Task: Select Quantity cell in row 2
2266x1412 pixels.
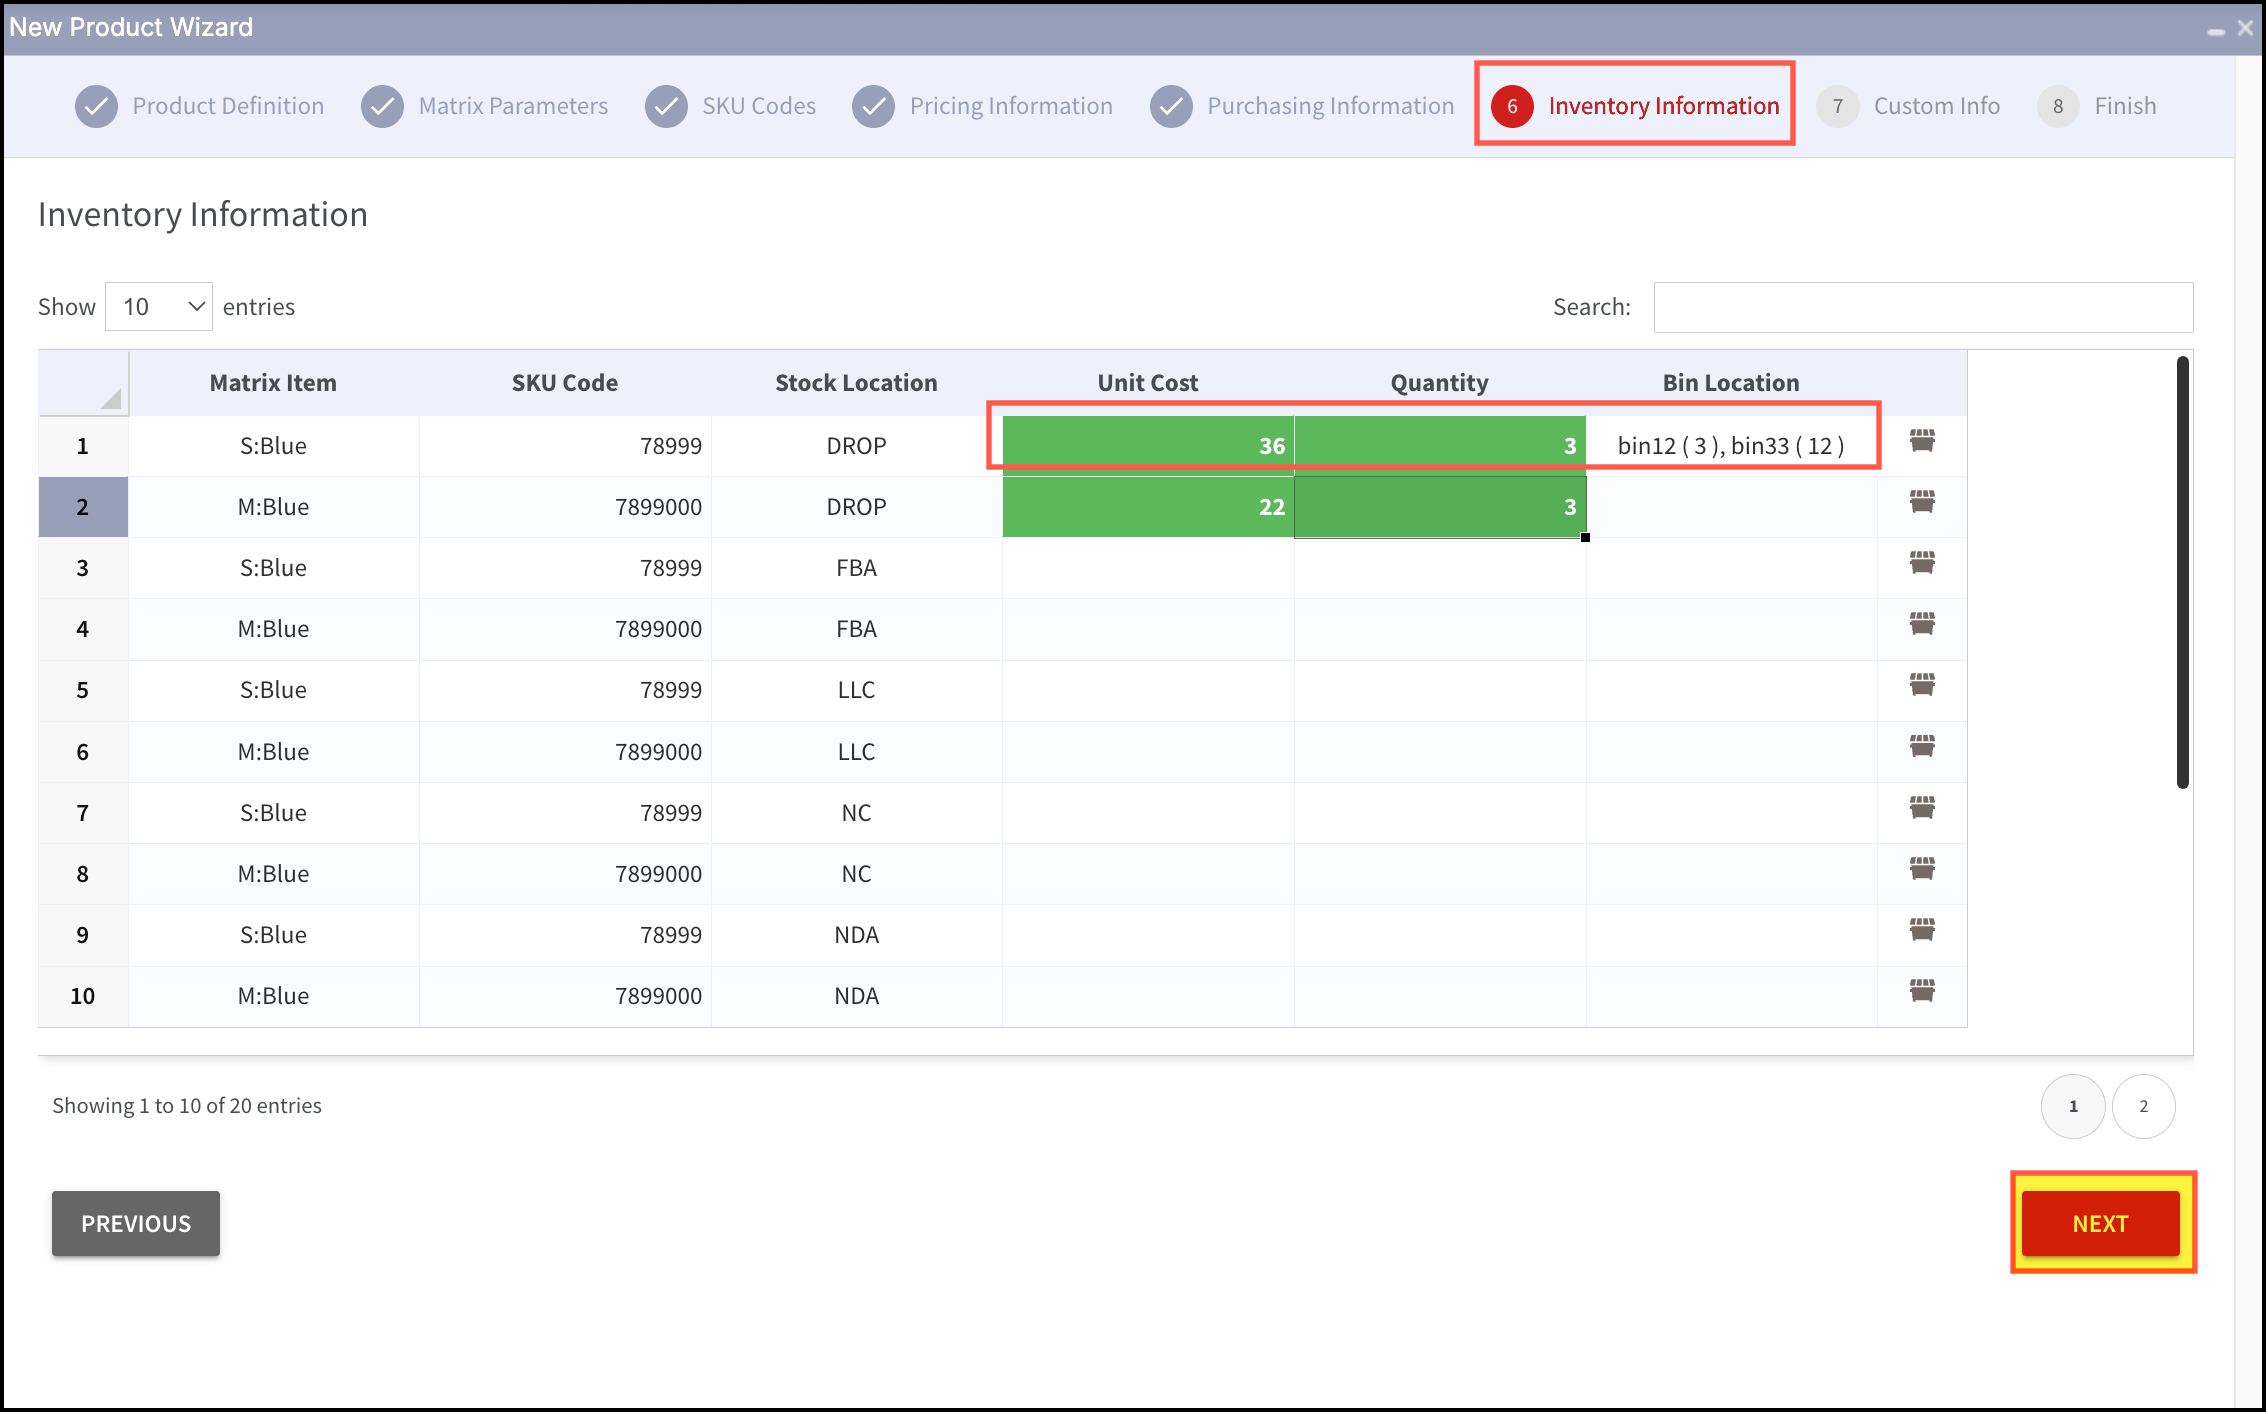Action: (x=1440, y=507)
